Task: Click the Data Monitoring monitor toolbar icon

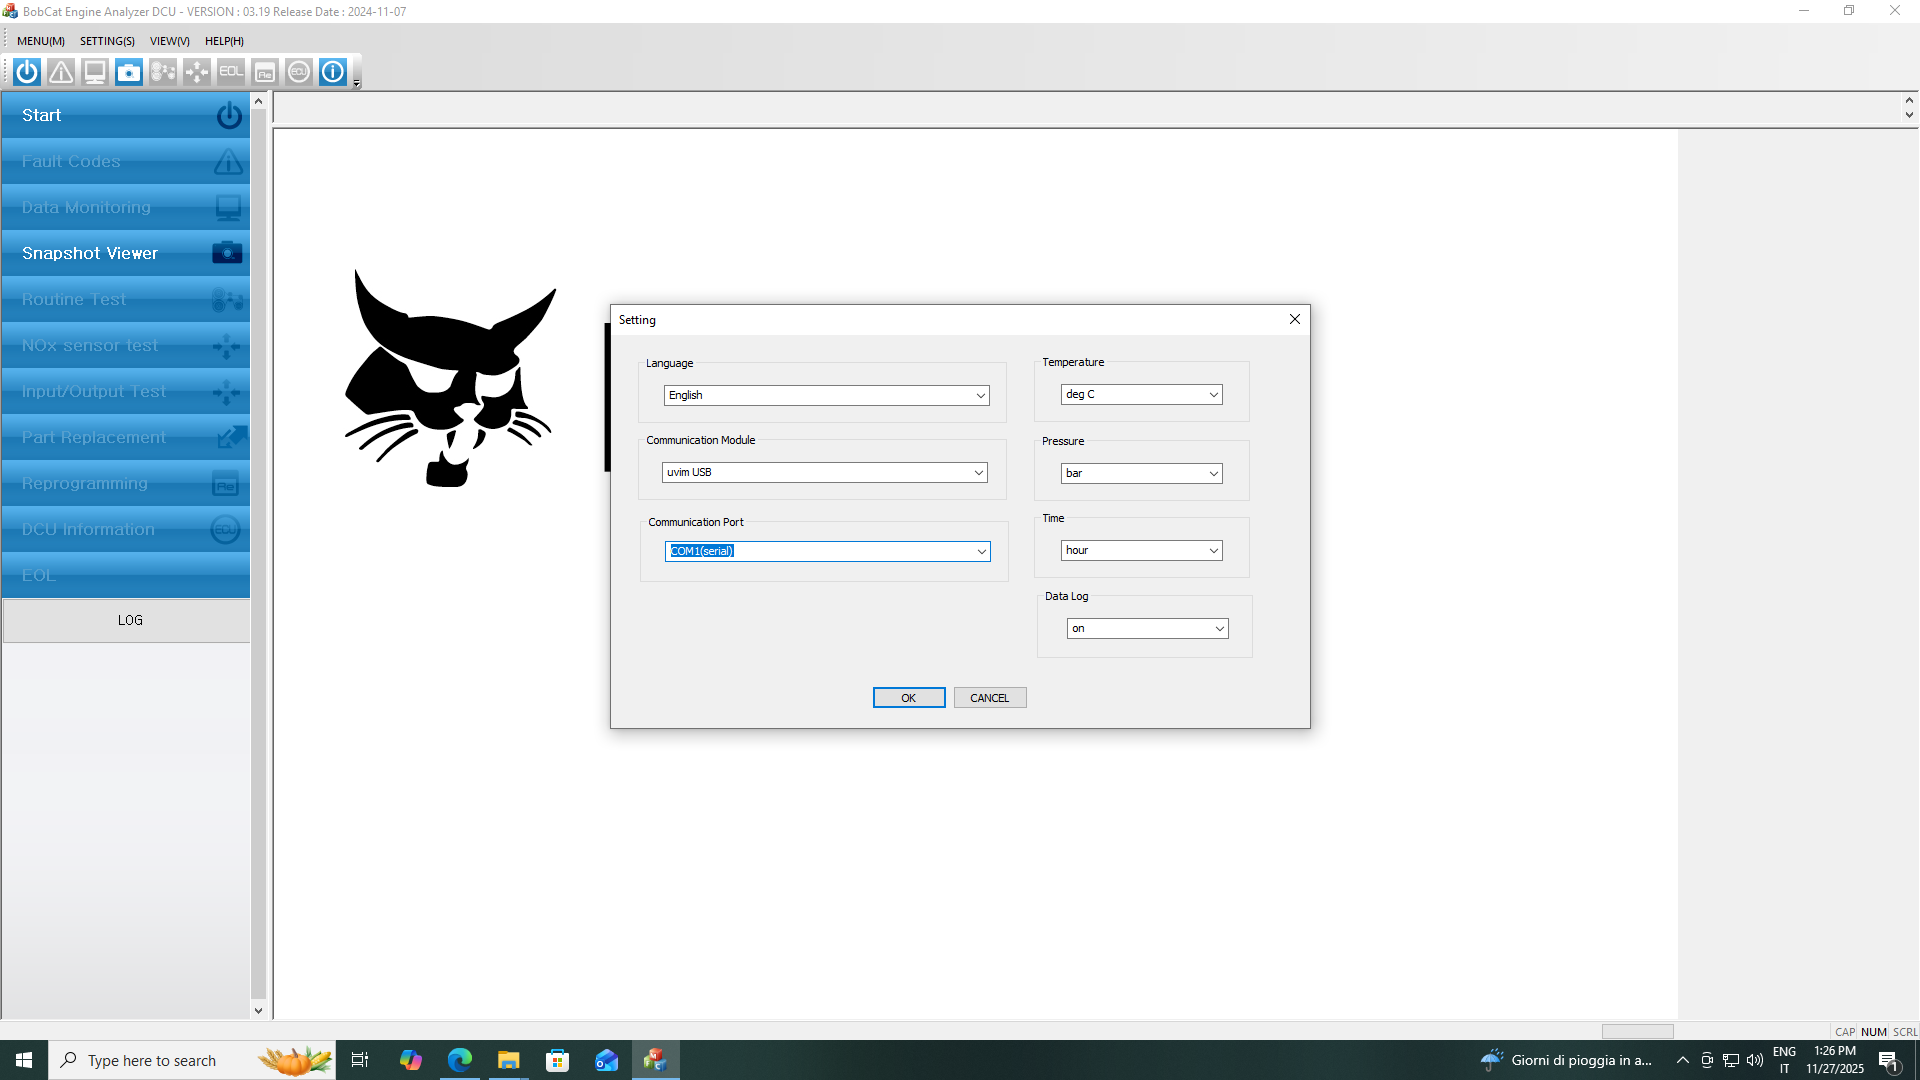Action: [x=95, y=72]
